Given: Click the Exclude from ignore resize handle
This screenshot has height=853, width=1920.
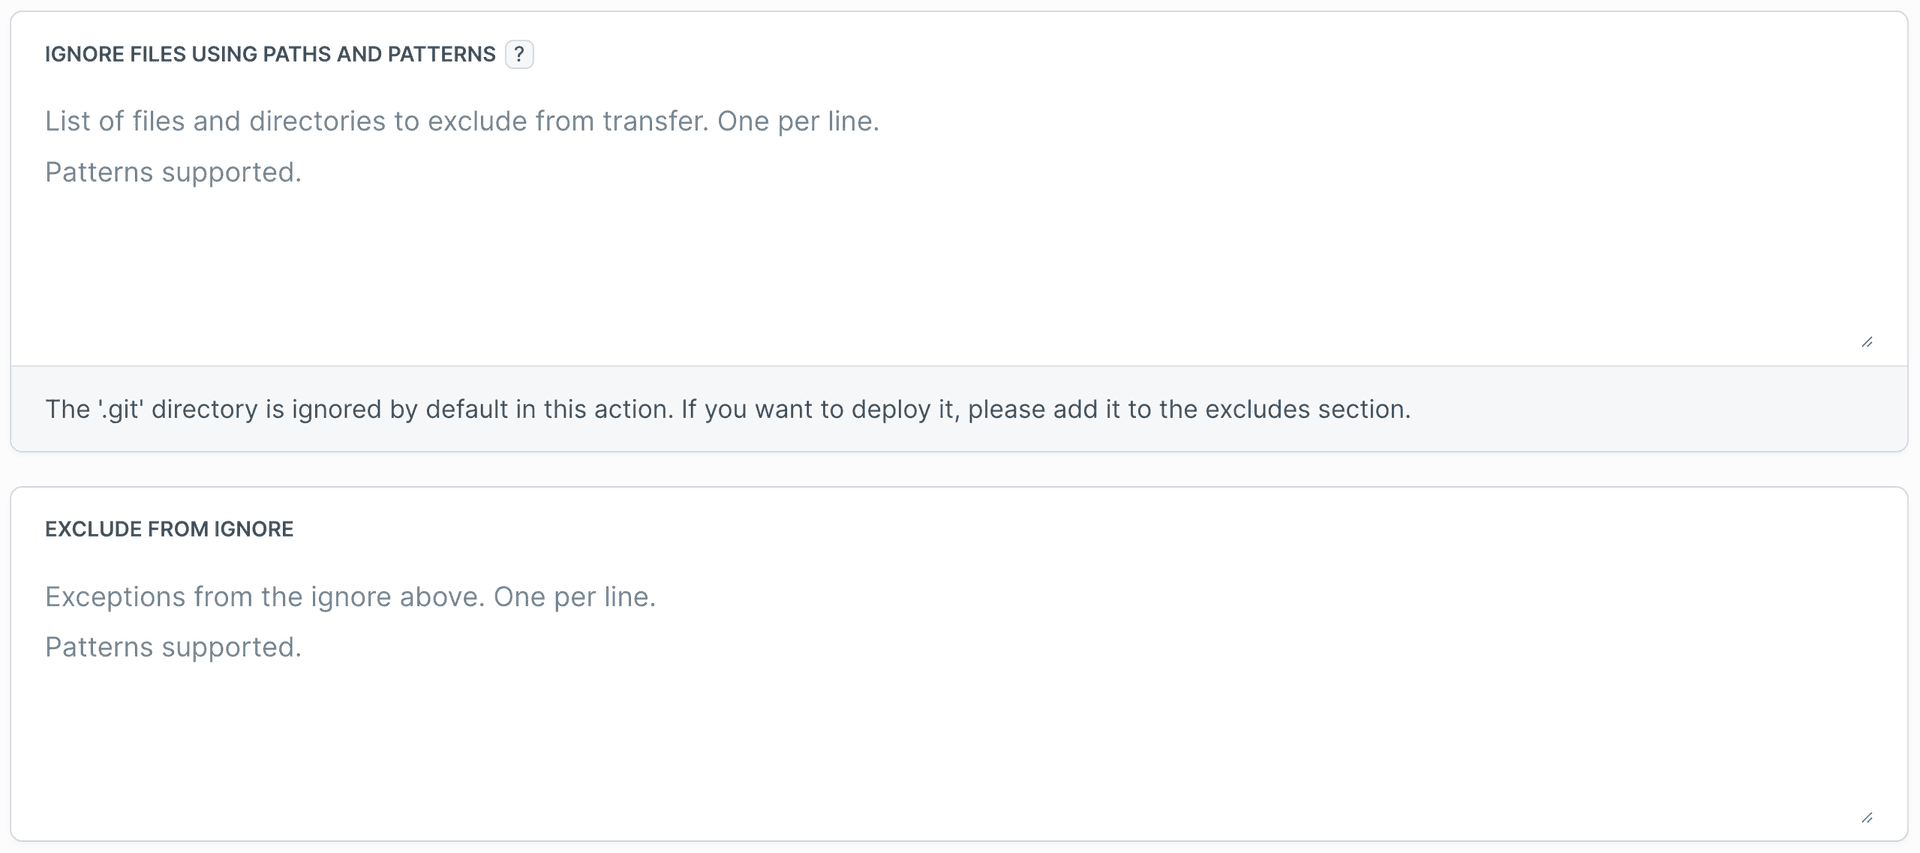Looking at the screenshot, I should (1866, 817).
